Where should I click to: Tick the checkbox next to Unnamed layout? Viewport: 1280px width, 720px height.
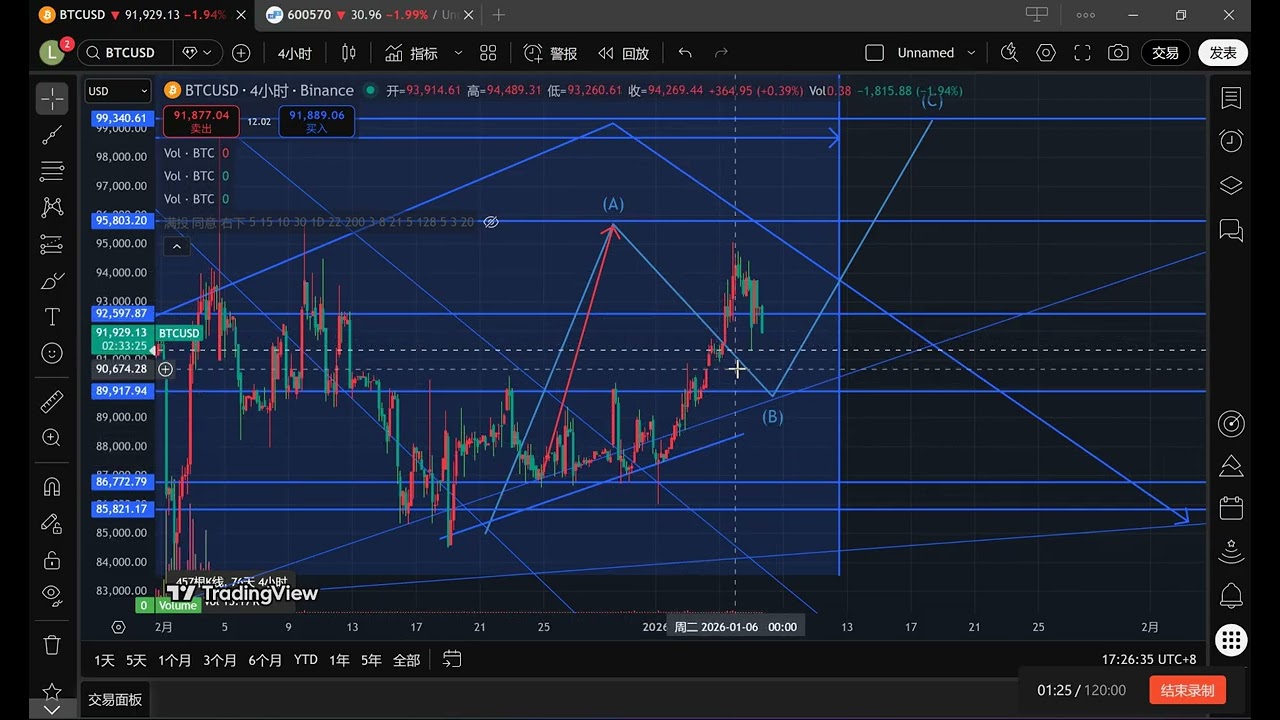[874, 53]
